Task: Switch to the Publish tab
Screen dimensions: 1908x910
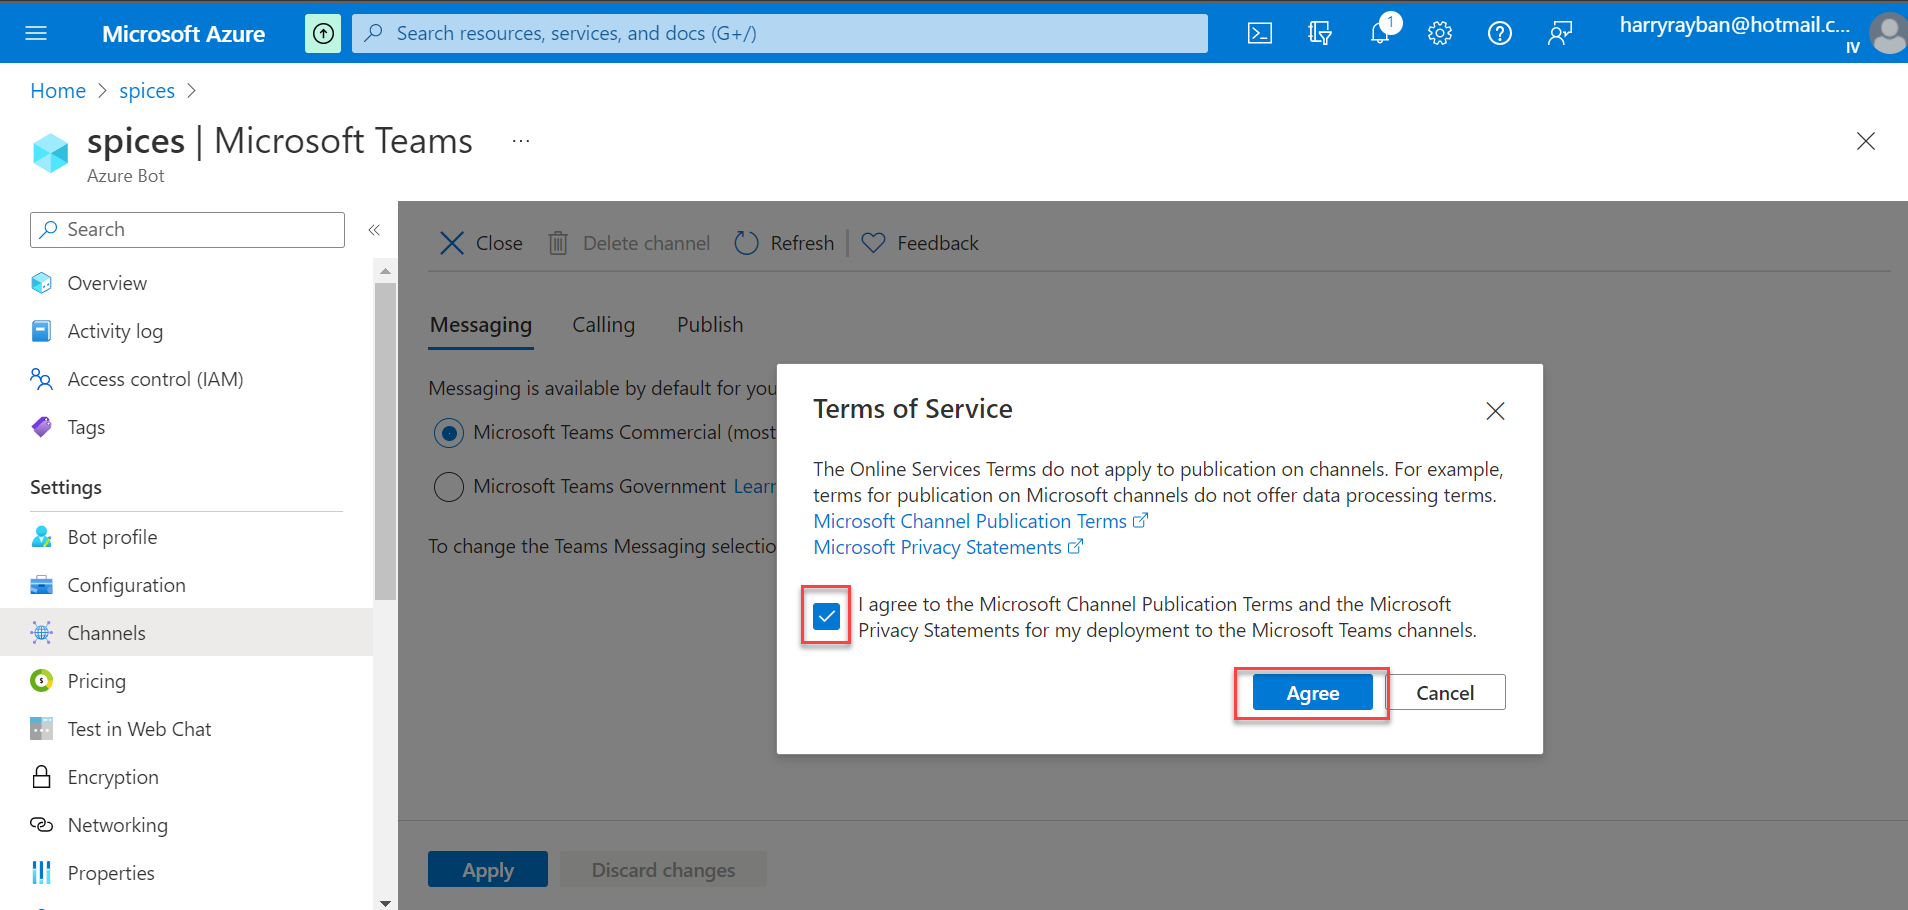Action: point(710,325)
